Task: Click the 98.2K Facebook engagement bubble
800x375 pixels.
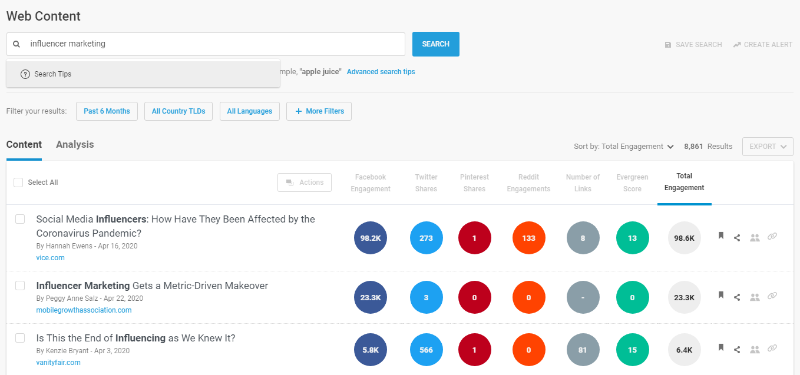Action: coord(370,238)
